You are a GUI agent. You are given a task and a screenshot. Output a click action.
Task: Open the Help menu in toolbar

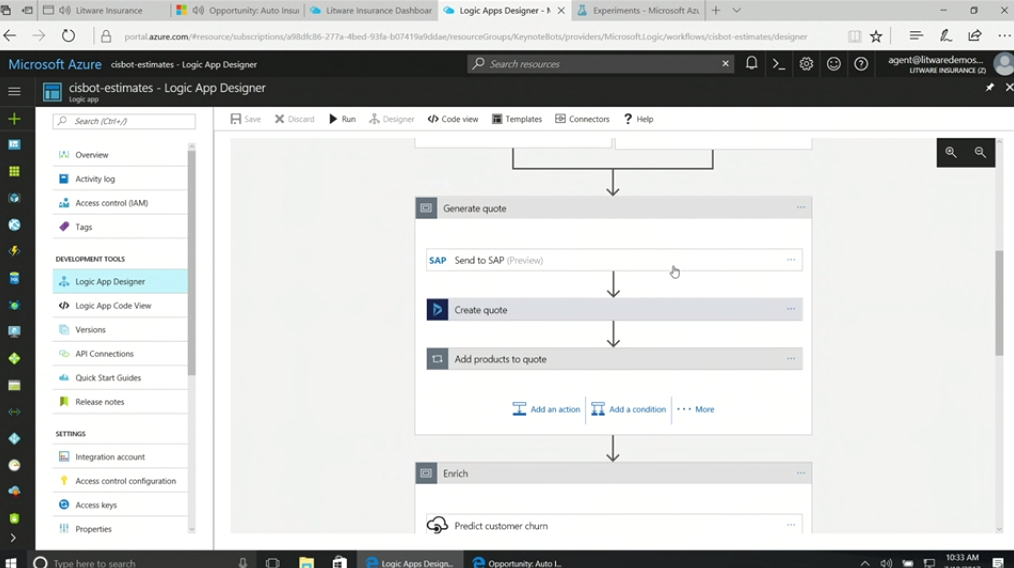point(638,119)
